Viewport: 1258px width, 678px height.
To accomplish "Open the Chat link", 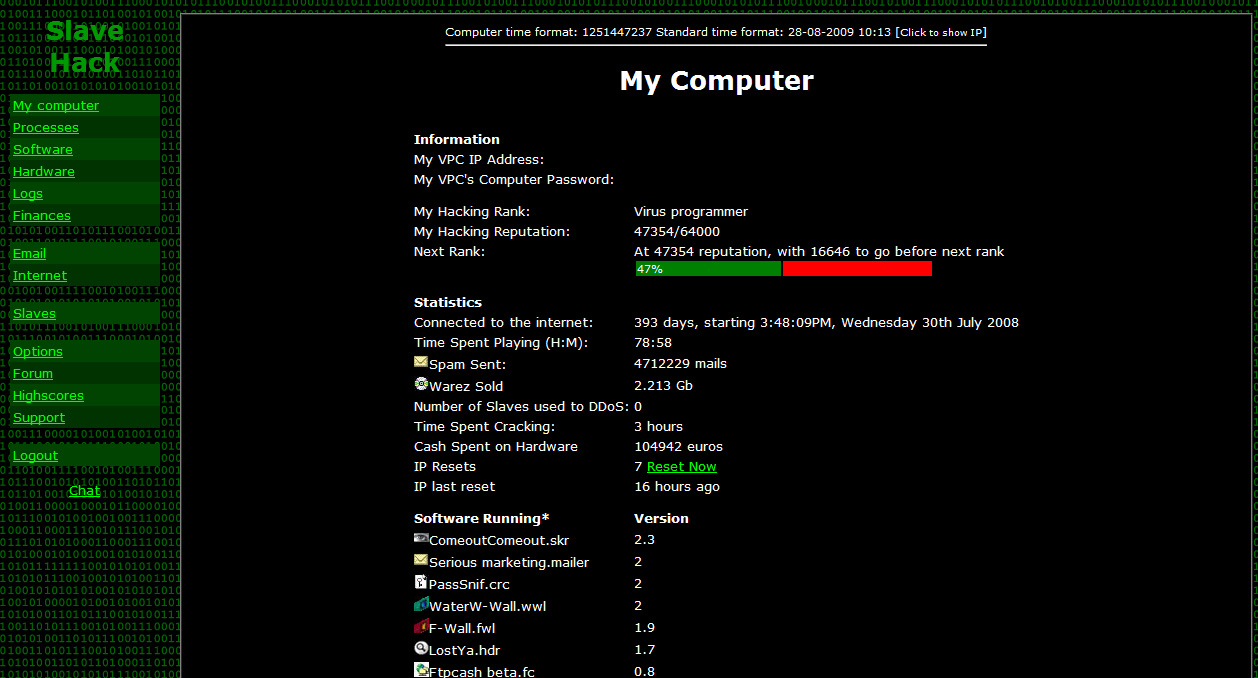I will pyautogui.click(x=84, y=490).
